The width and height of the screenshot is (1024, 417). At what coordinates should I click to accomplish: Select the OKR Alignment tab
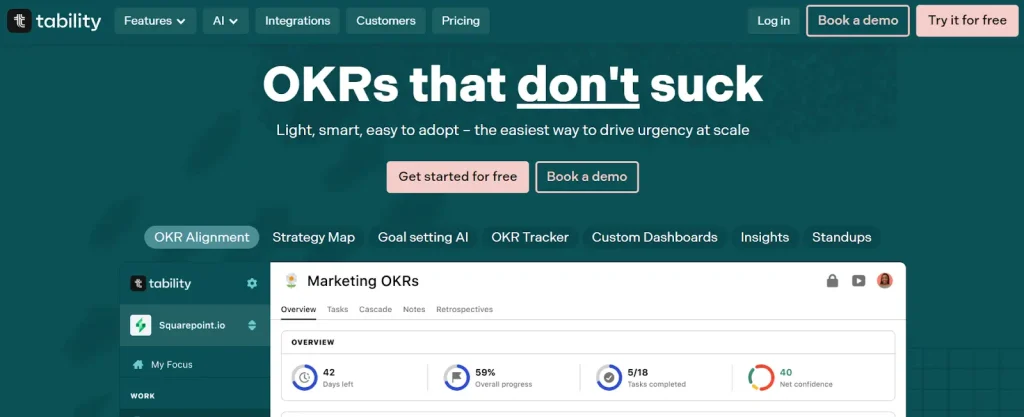(202, 238)
